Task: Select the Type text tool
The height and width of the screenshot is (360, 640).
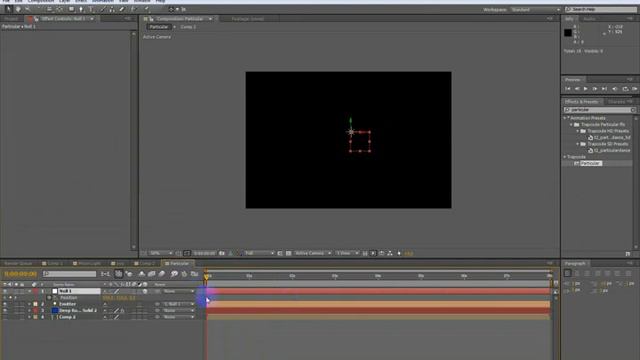Action: click(x=91, y=9)
